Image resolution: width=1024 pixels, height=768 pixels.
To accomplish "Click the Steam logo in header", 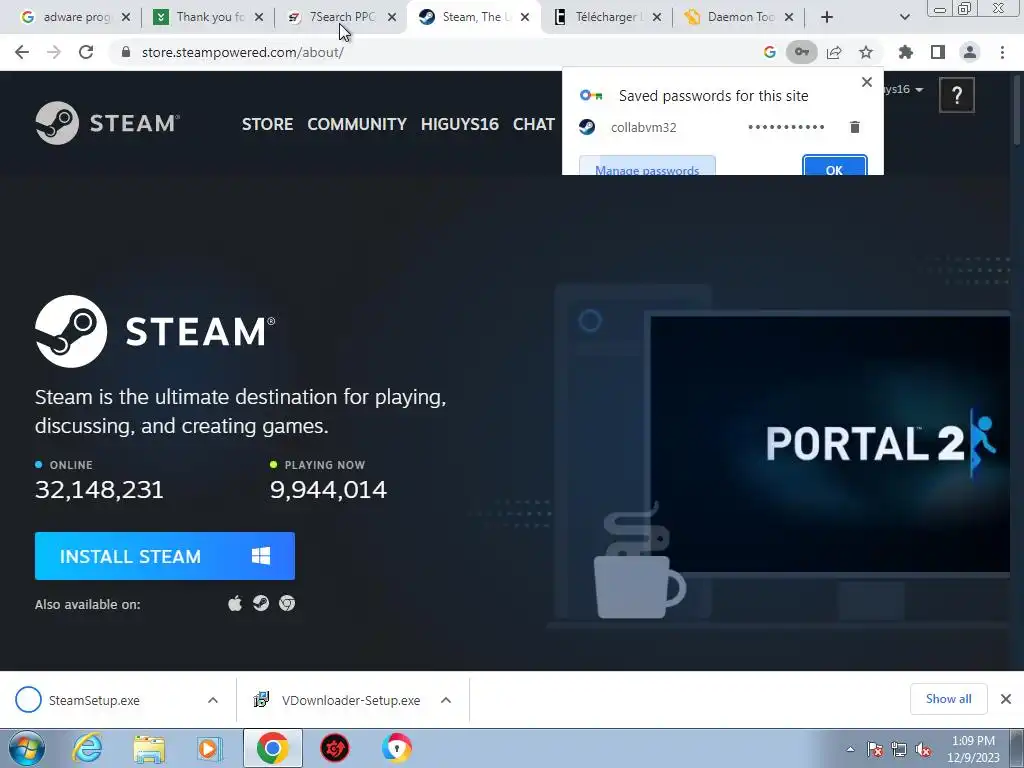I will click(x=108, y=123).
